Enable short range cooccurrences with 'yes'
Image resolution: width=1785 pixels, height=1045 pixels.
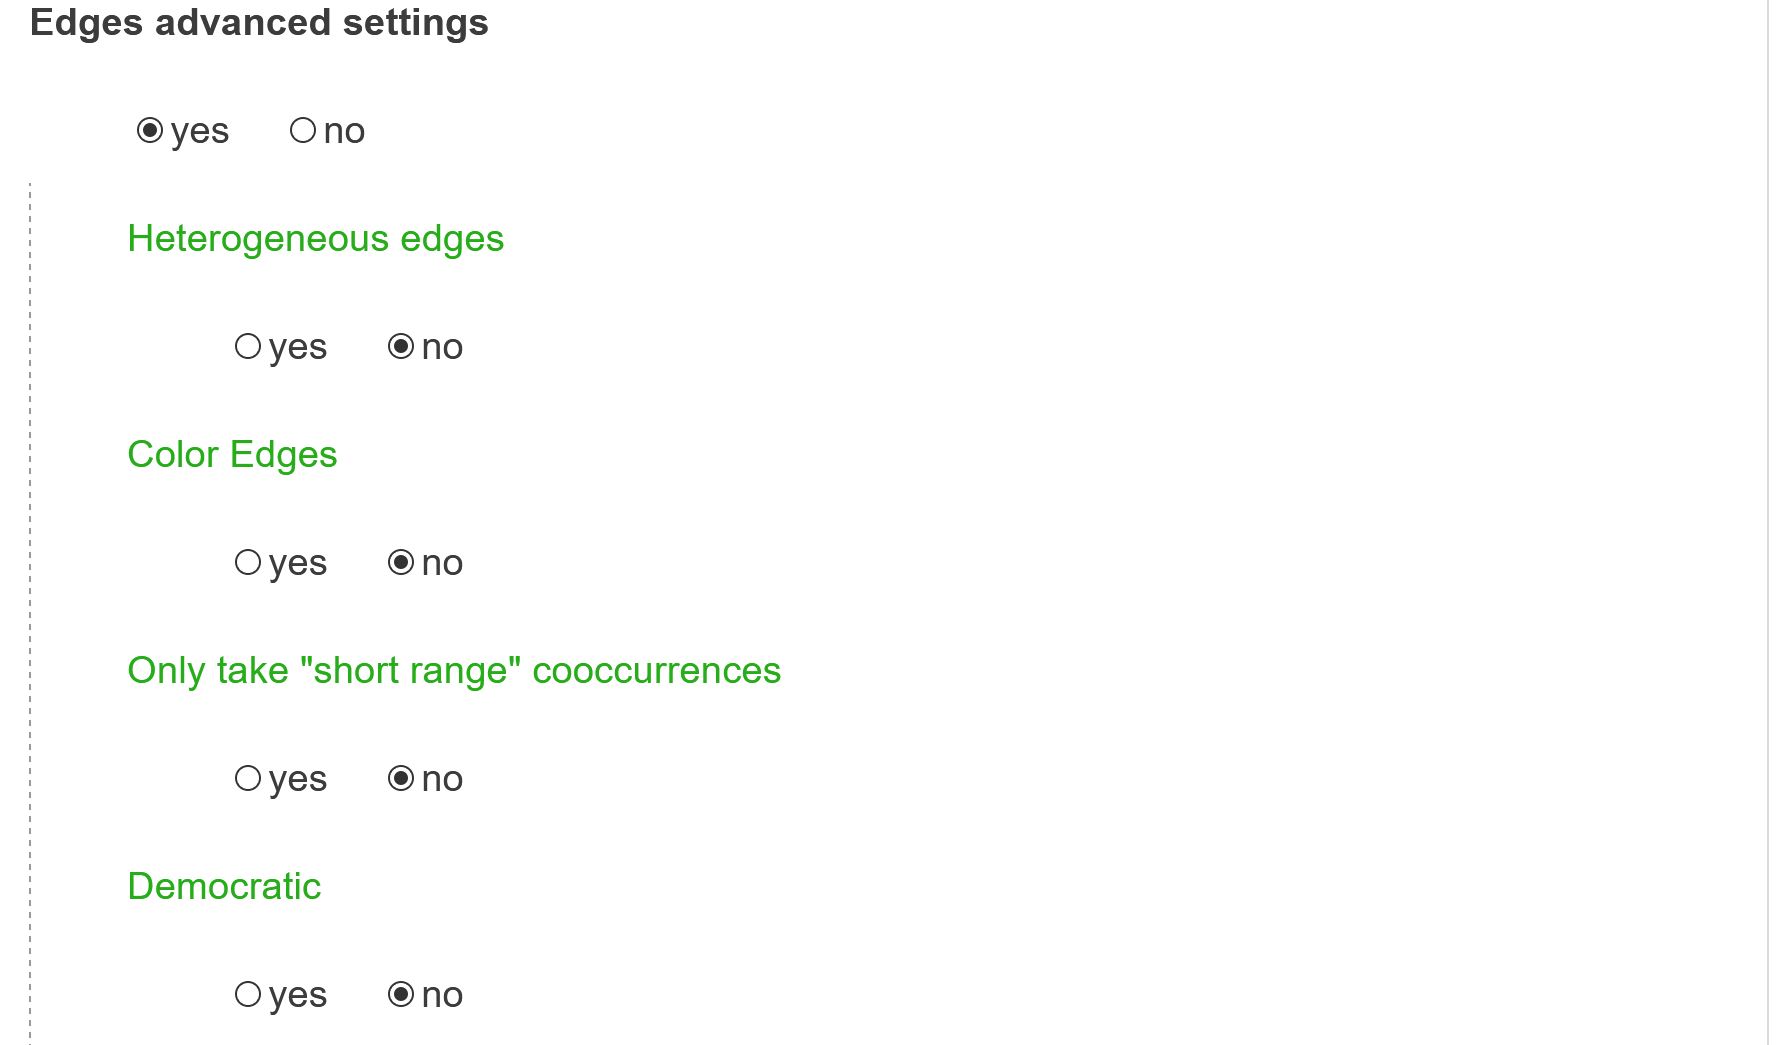point(248,779)
